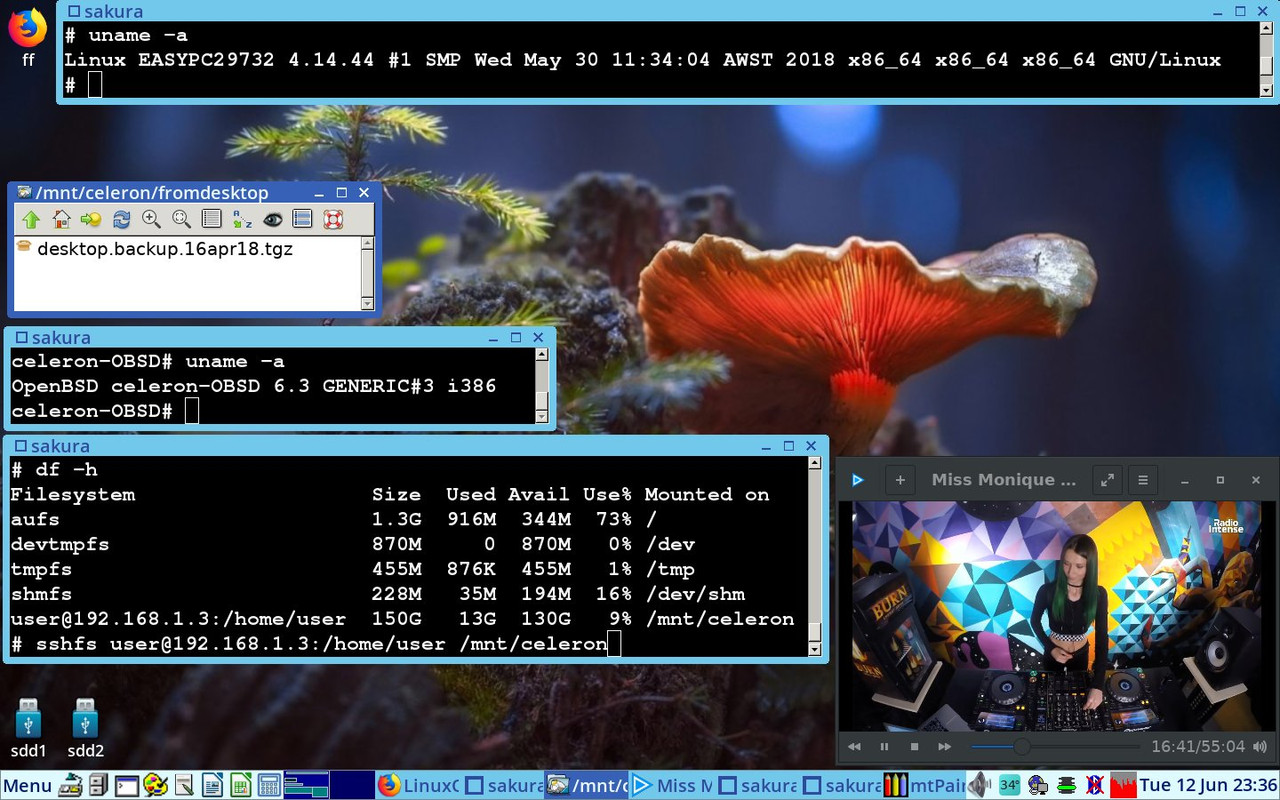Open the Firefox 'ff' desktop icon

point(28,36)
